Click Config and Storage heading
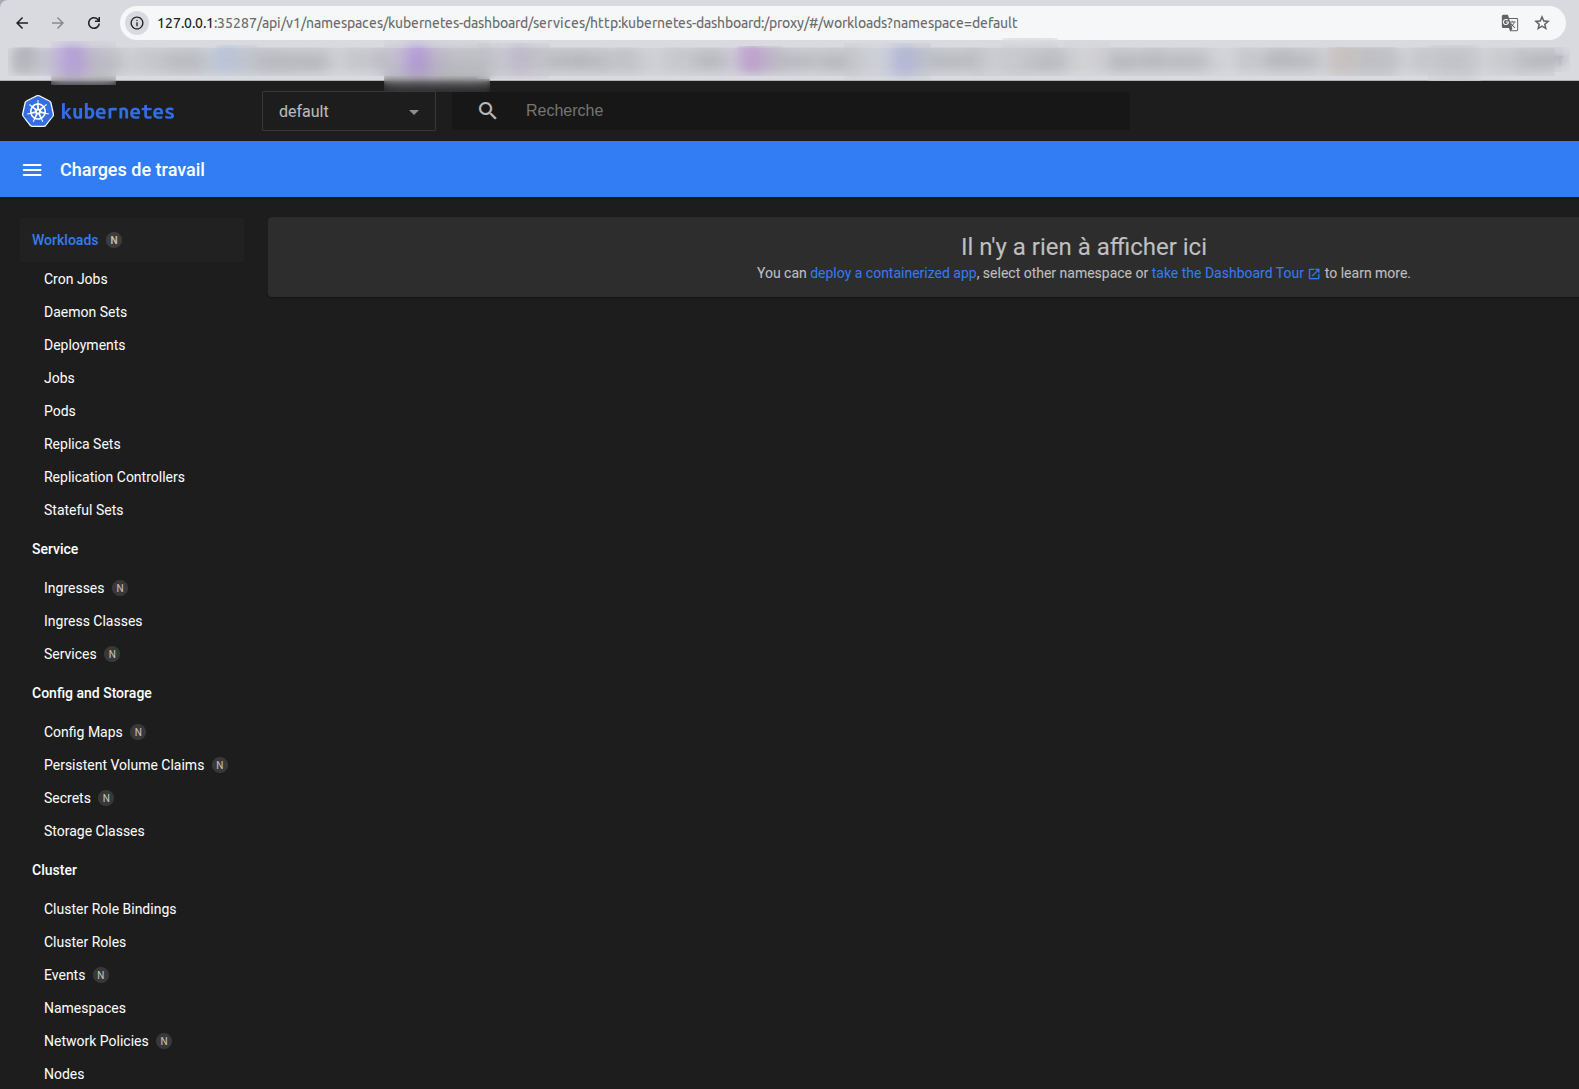The image size is (1579, 1089). (x=92, y=693)
